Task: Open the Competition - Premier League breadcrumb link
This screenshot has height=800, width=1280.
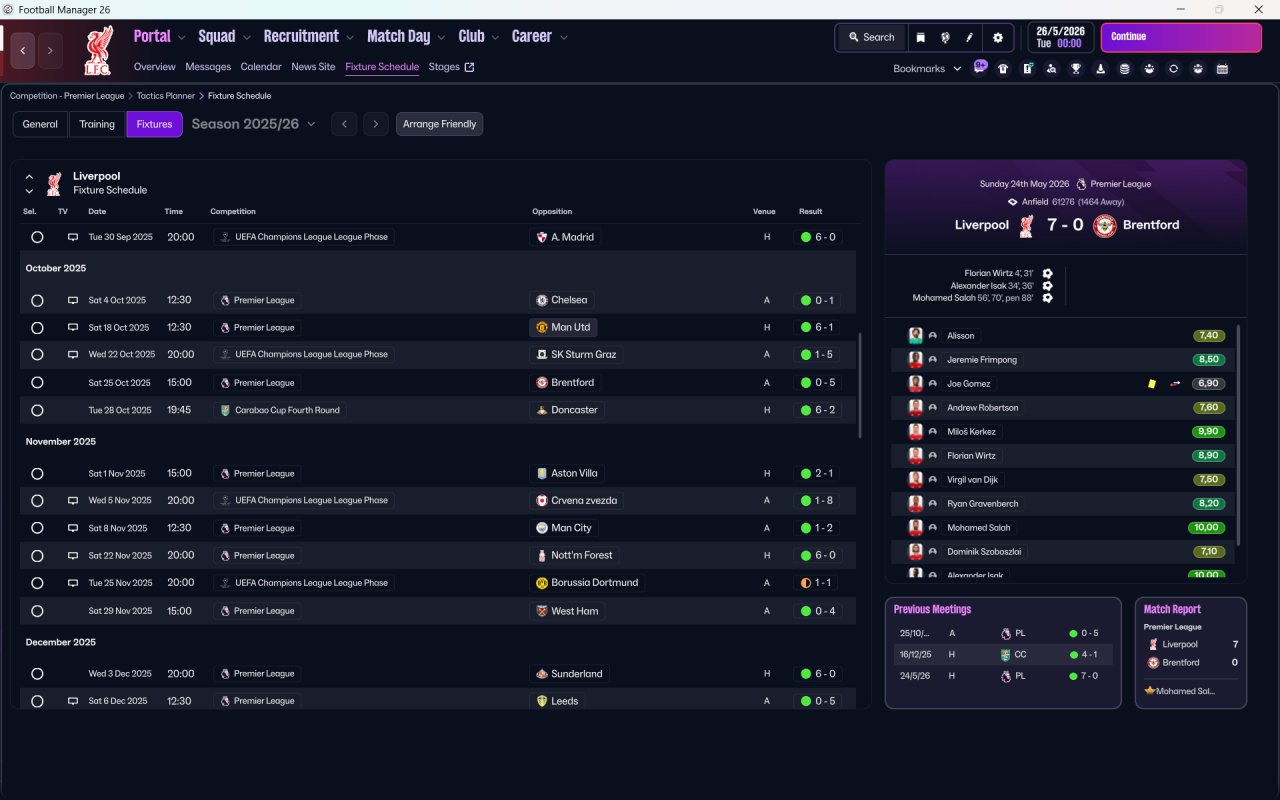Action: tap(67, 96)
